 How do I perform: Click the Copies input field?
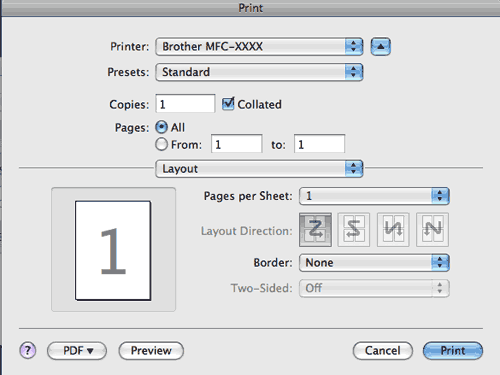(x=185, y=104)
